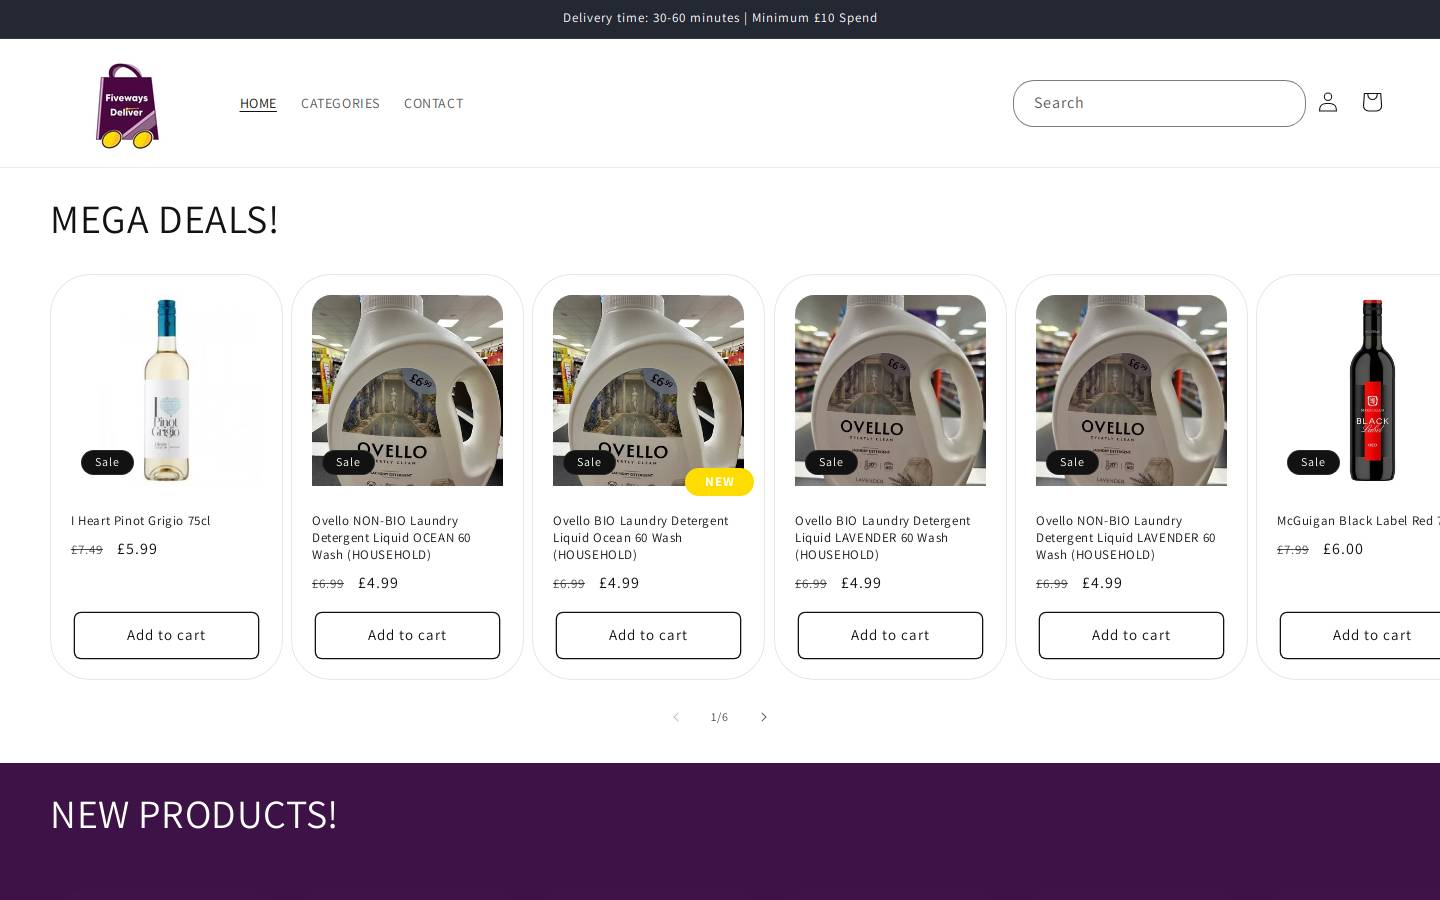
Task: Add I Heart Pinot Grigio to cart
Action: point(166,635)
